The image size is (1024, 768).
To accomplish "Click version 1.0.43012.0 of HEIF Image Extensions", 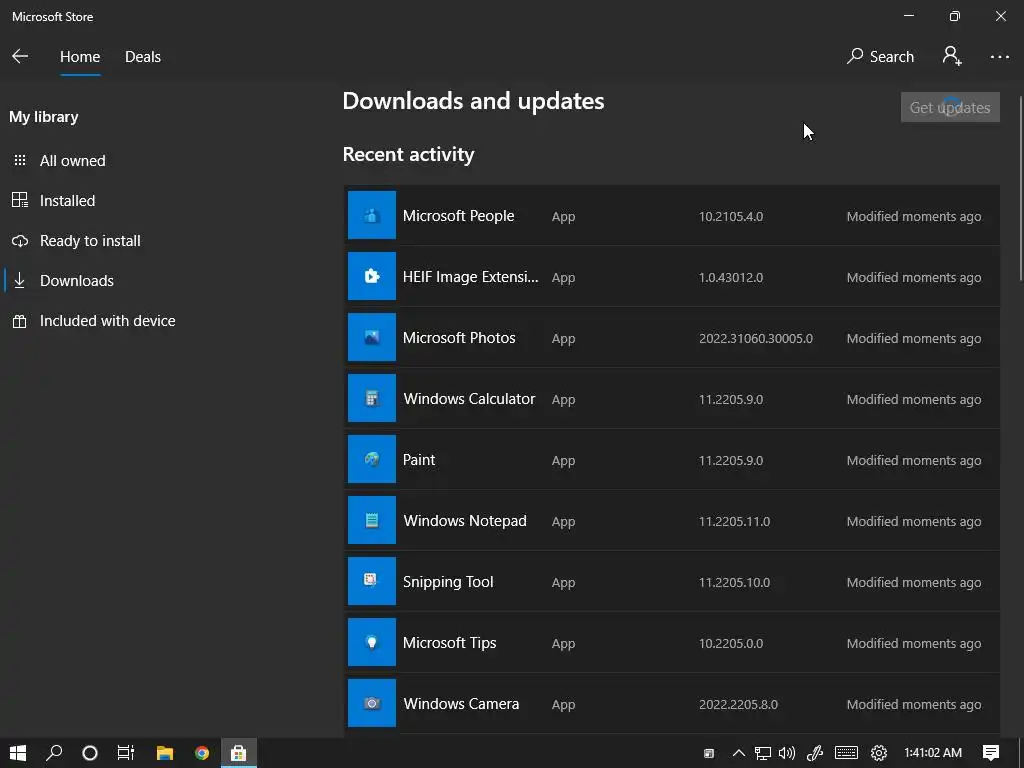I will 731,278.
